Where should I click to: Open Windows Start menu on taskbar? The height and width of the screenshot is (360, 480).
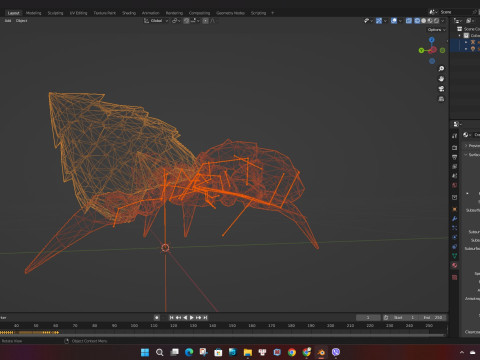(145, 352)
